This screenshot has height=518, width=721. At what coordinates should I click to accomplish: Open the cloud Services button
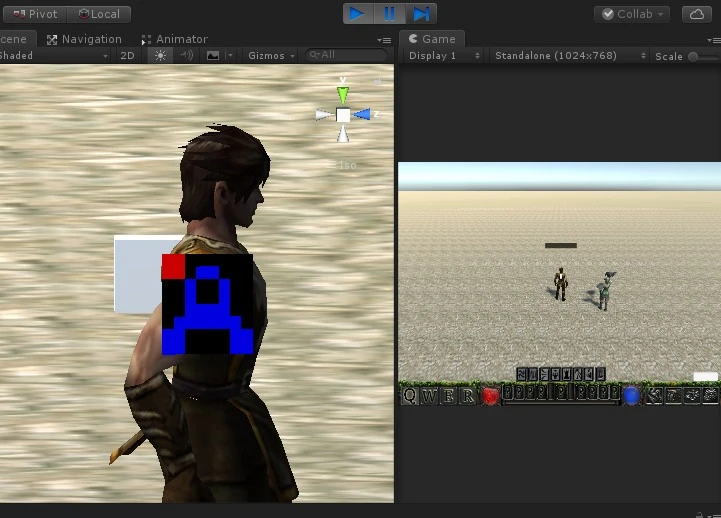coord(696,14)
